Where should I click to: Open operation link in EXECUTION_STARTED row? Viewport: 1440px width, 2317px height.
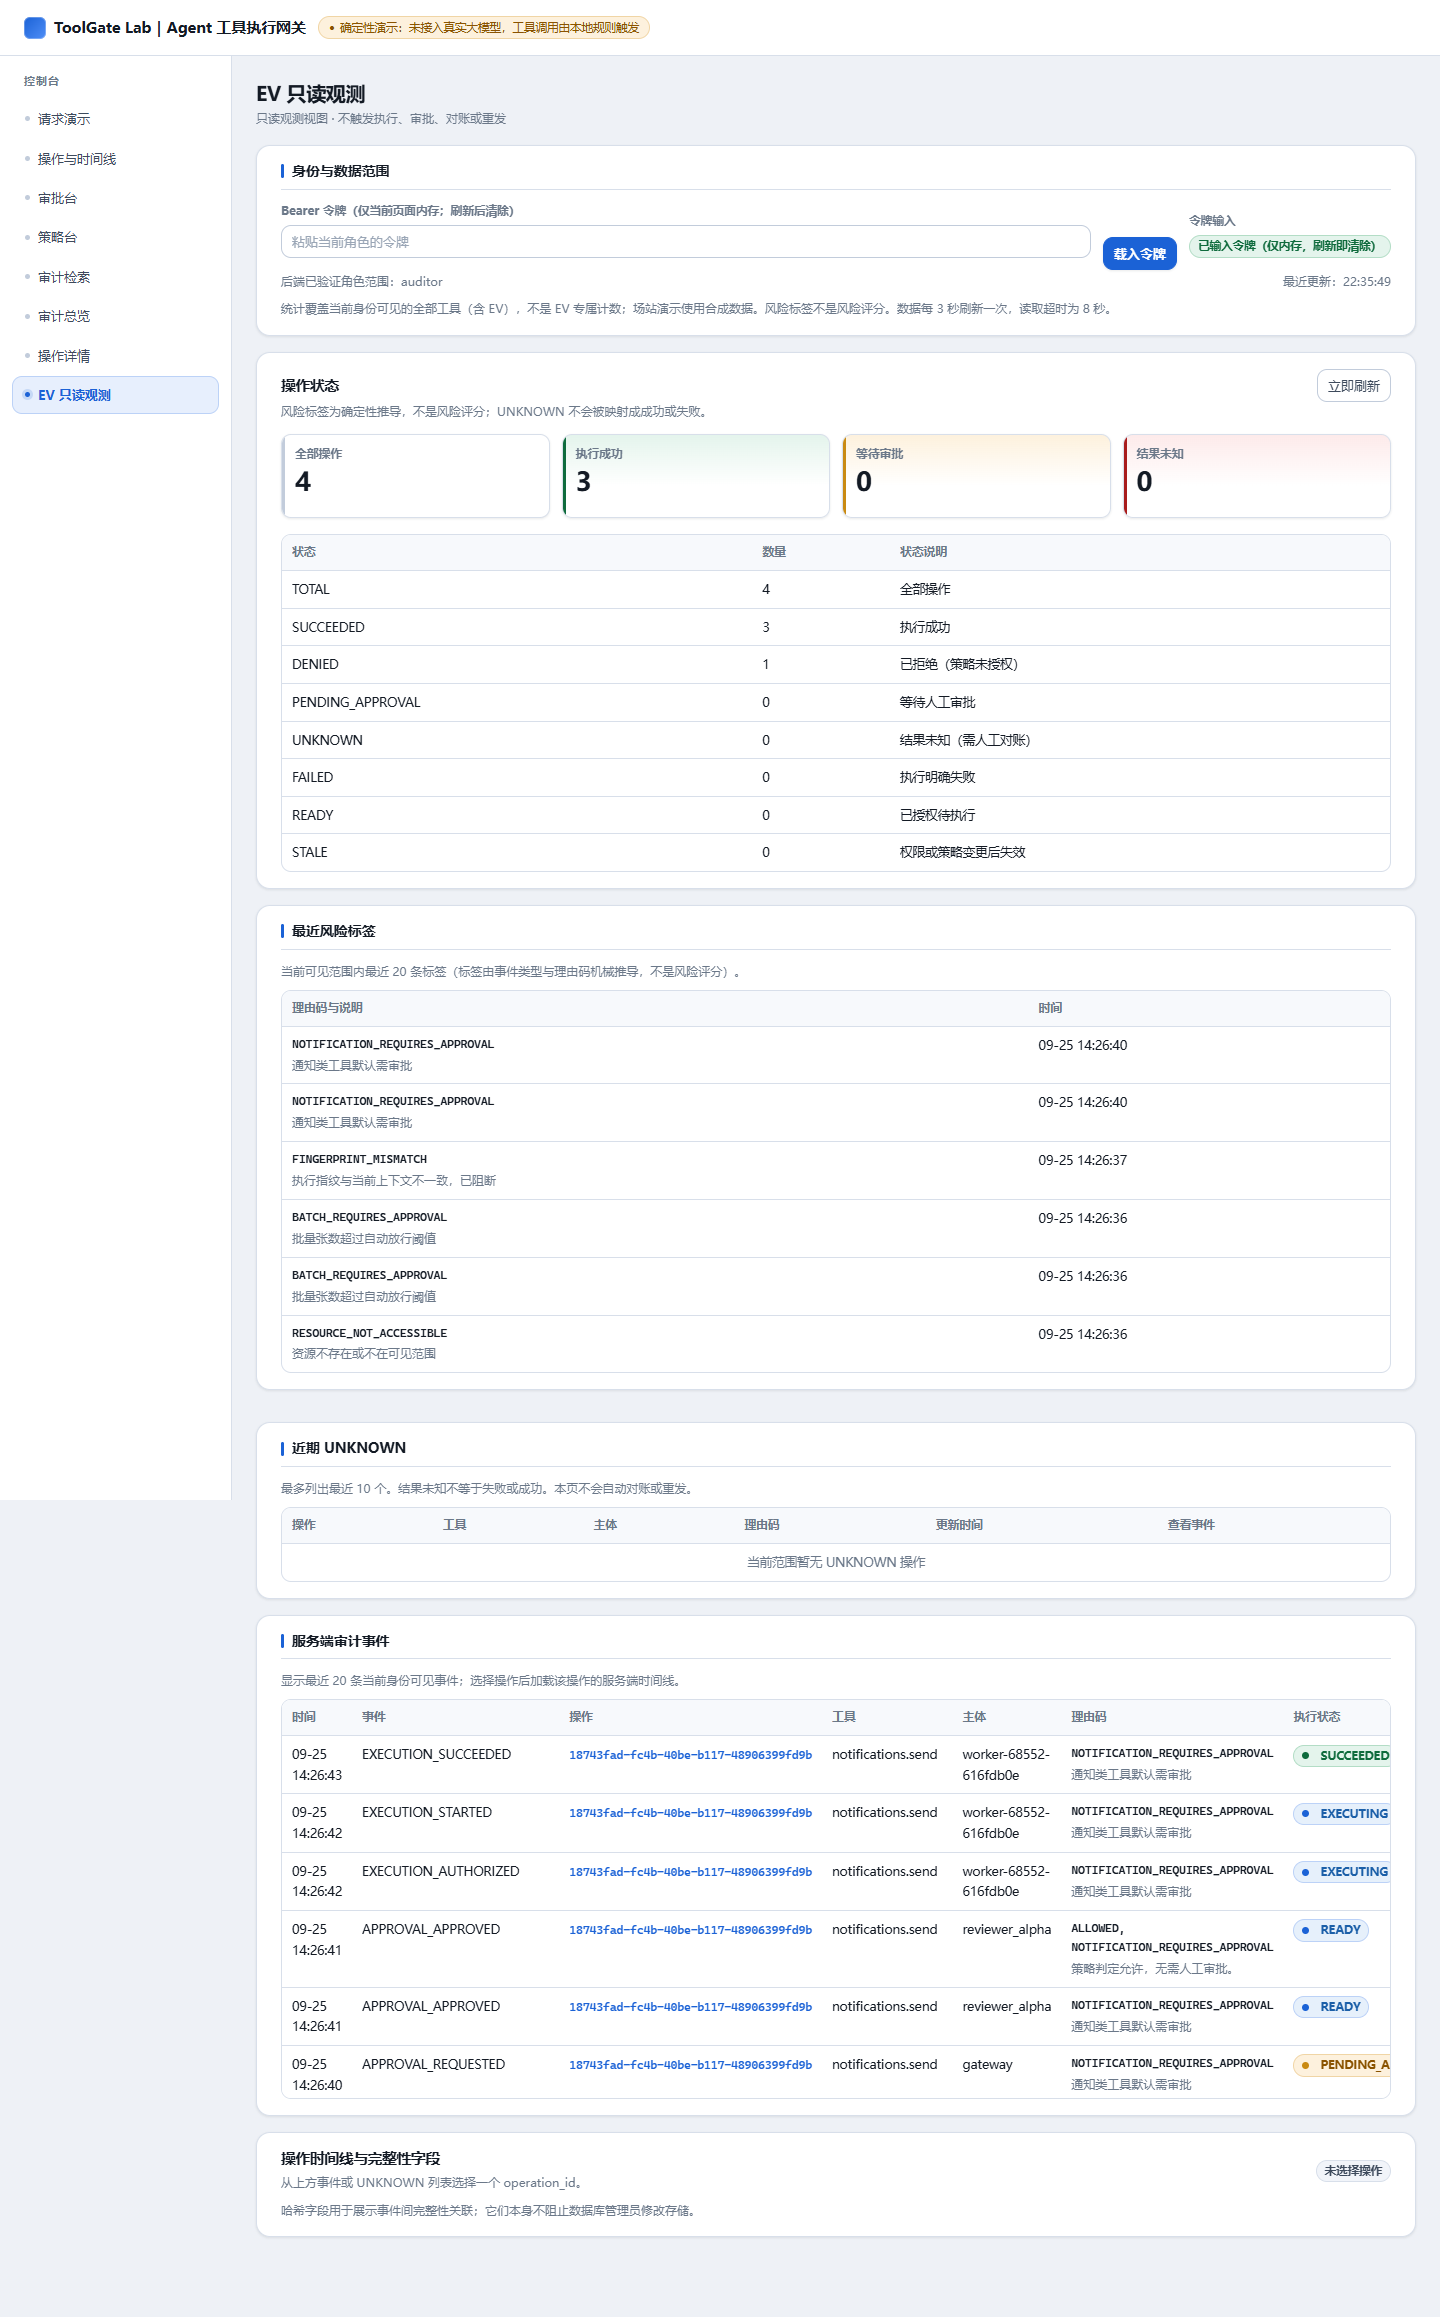coord(690,1813)
